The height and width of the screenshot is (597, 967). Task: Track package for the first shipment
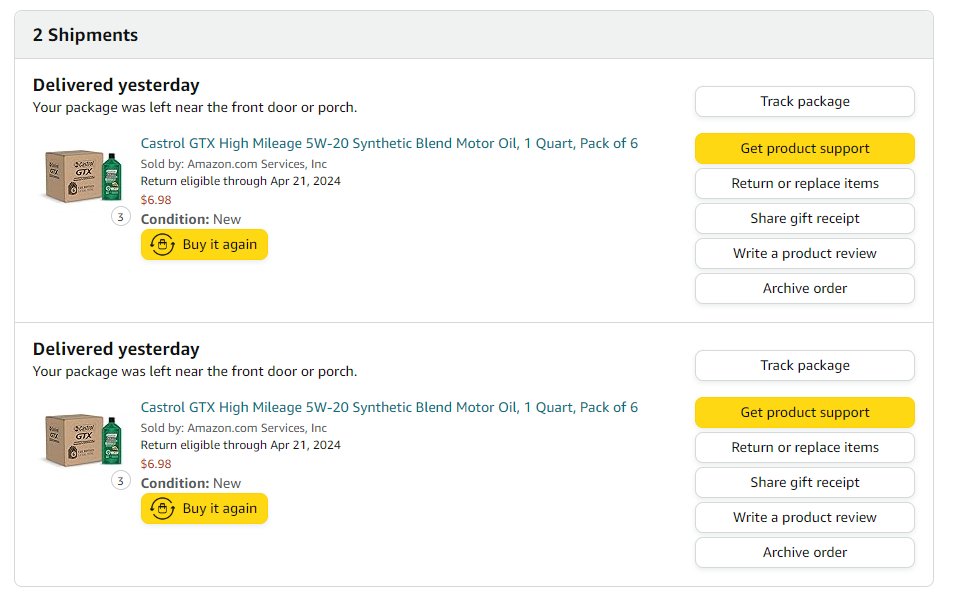(x=804, y=101)
